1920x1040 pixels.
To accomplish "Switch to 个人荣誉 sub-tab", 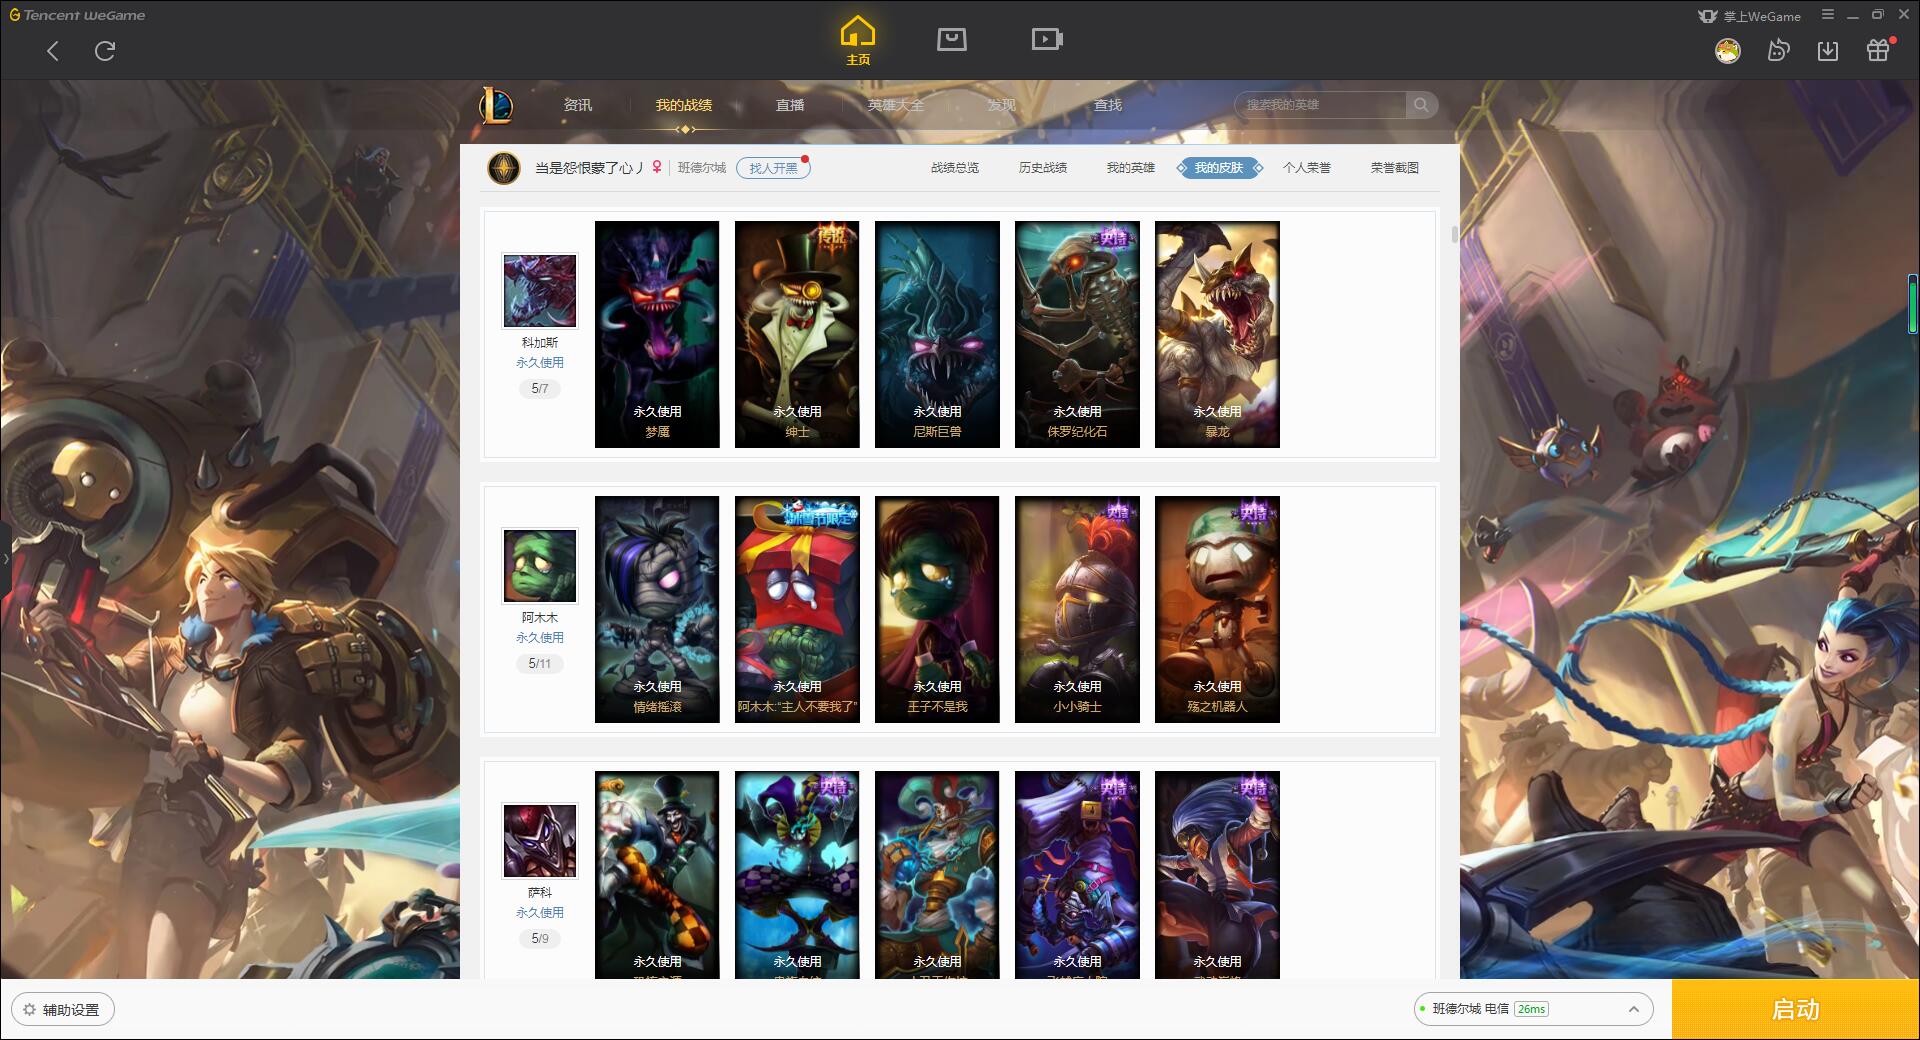I will [1307, 168].
